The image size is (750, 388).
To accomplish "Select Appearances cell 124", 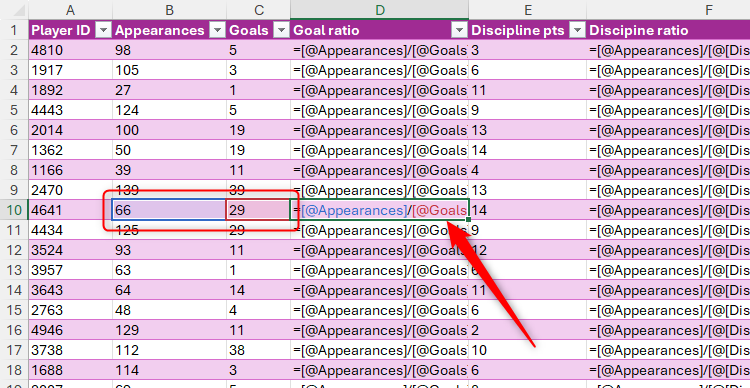I will (x=169, y=110).
